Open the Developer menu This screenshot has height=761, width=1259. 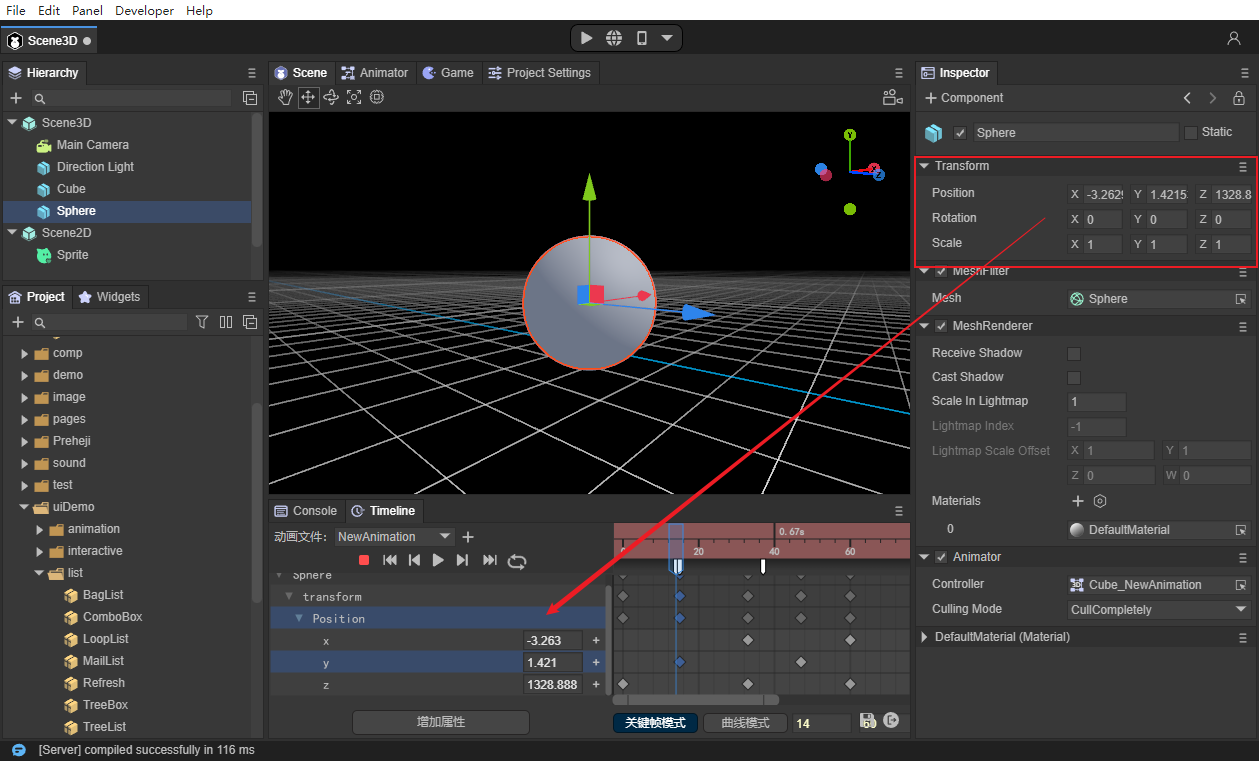144,10
